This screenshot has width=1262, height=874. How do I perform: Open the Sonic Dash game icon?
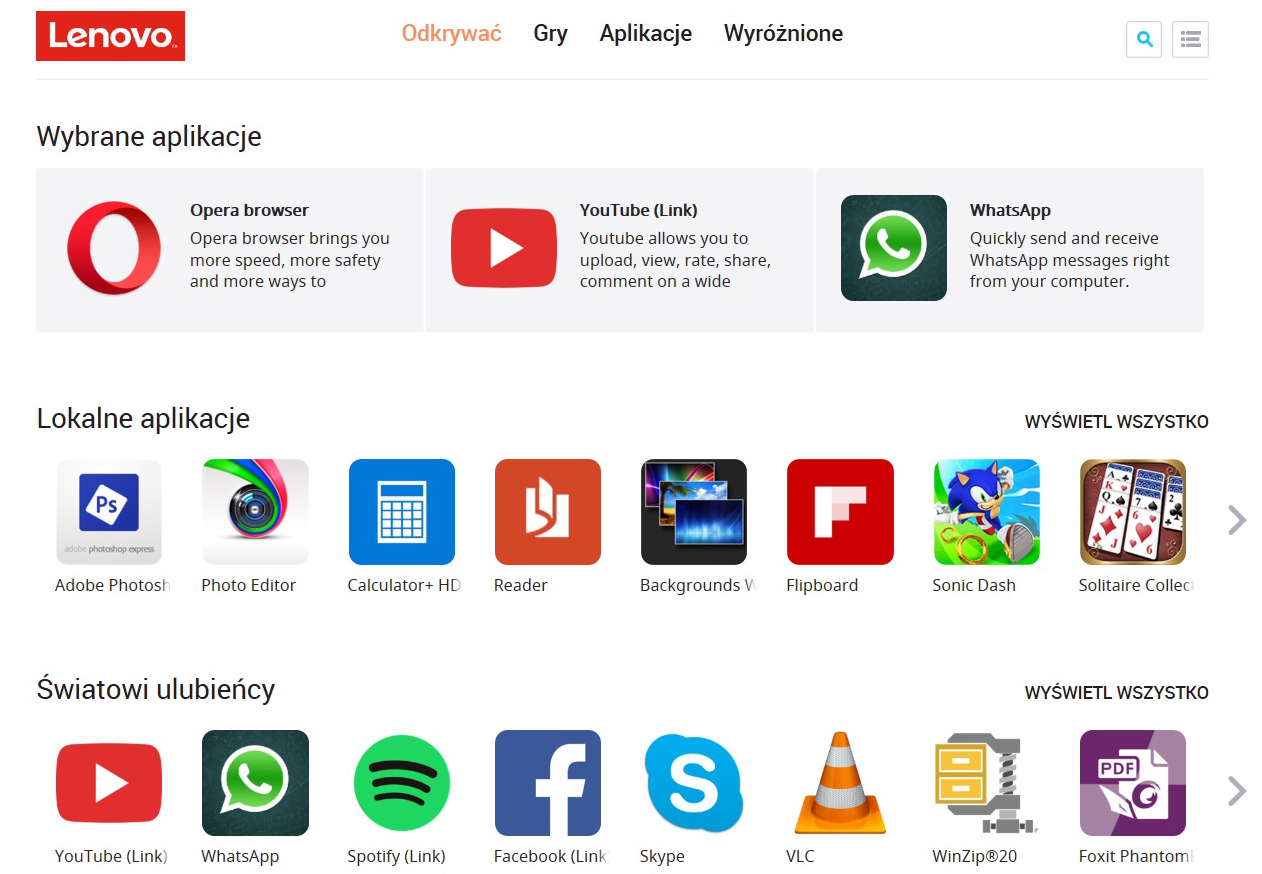[x=986, y=512]
